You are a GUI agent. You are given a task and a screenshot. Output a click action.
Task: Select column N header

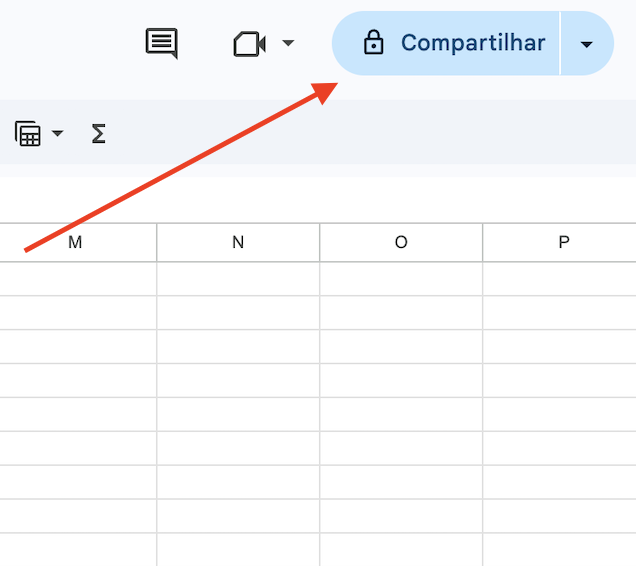238,242
